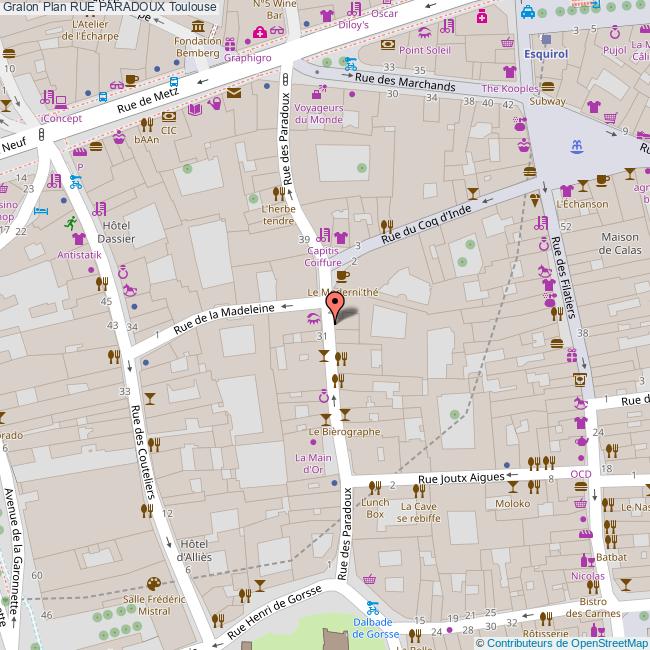This screenshot has height=650, width=650.
Task: Click the envelope post office icon
Action: coord(233,93)
